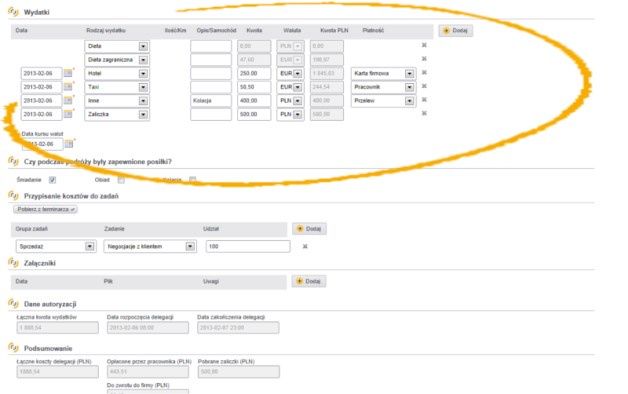Click the empty description field in Dieta row
The image size is (628, 394).
(x=211, y=46)
